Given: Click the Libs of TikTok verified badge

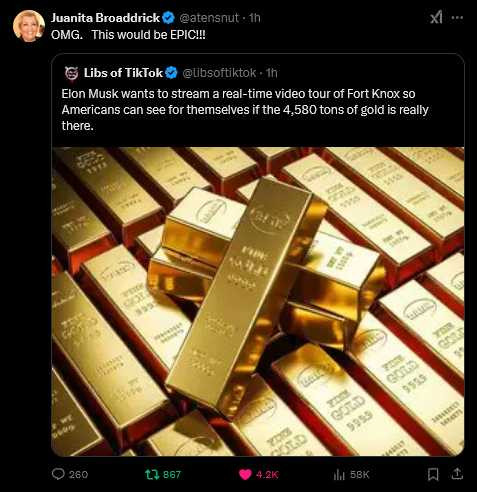Looking at the screenshot, I should pos(171,73).
